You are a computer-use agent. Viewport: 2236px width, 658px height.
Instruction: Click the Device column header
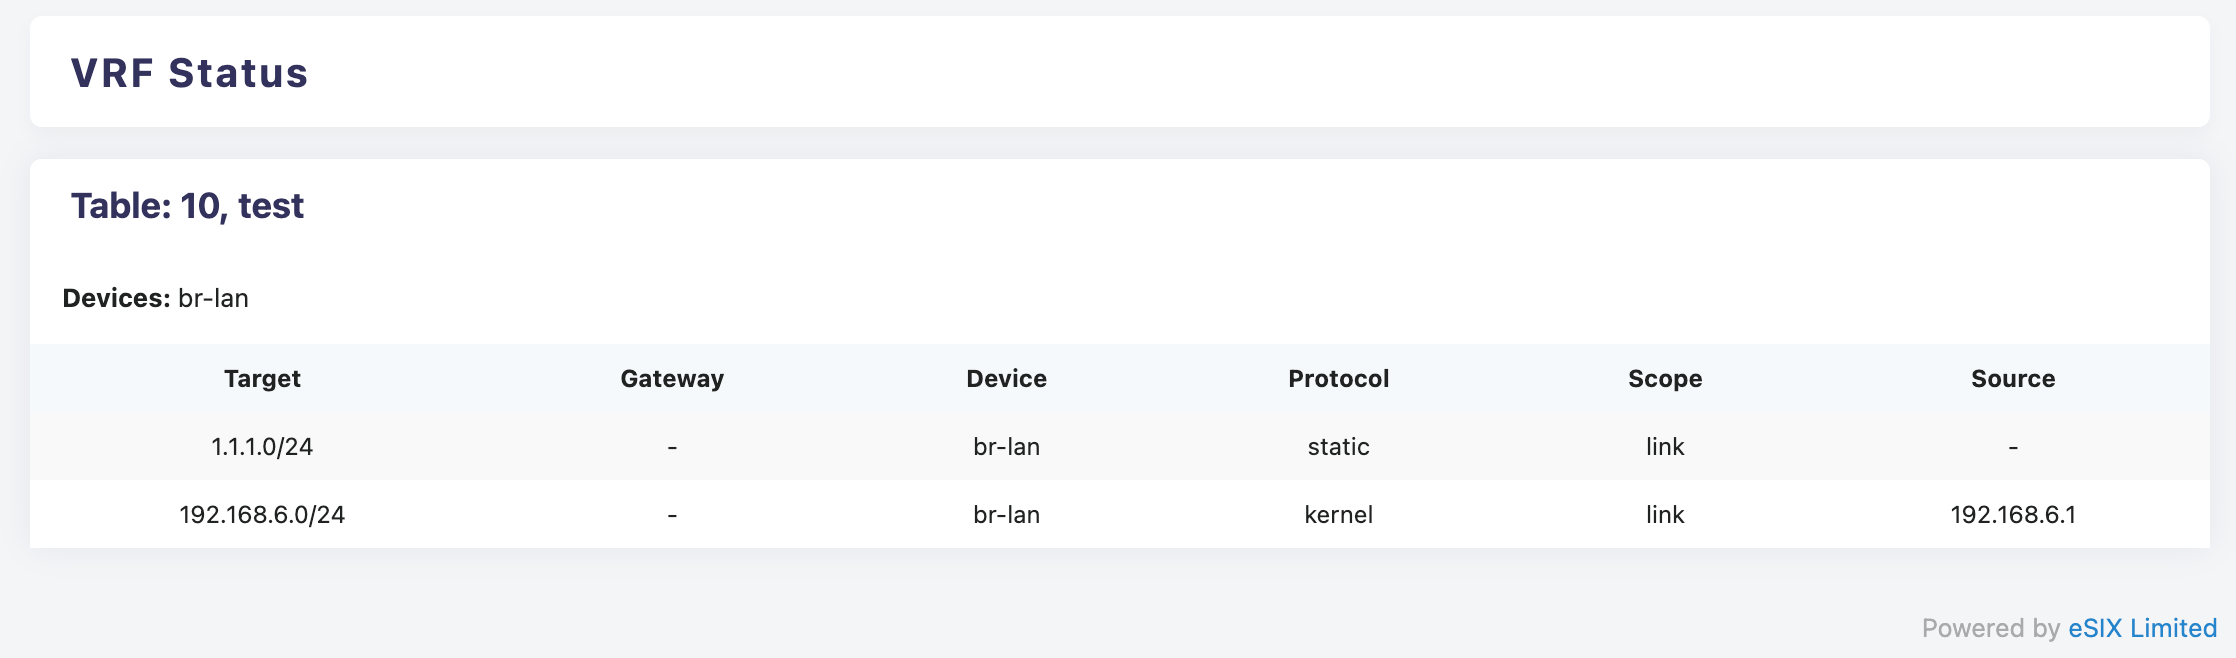tap(1006, 379)
